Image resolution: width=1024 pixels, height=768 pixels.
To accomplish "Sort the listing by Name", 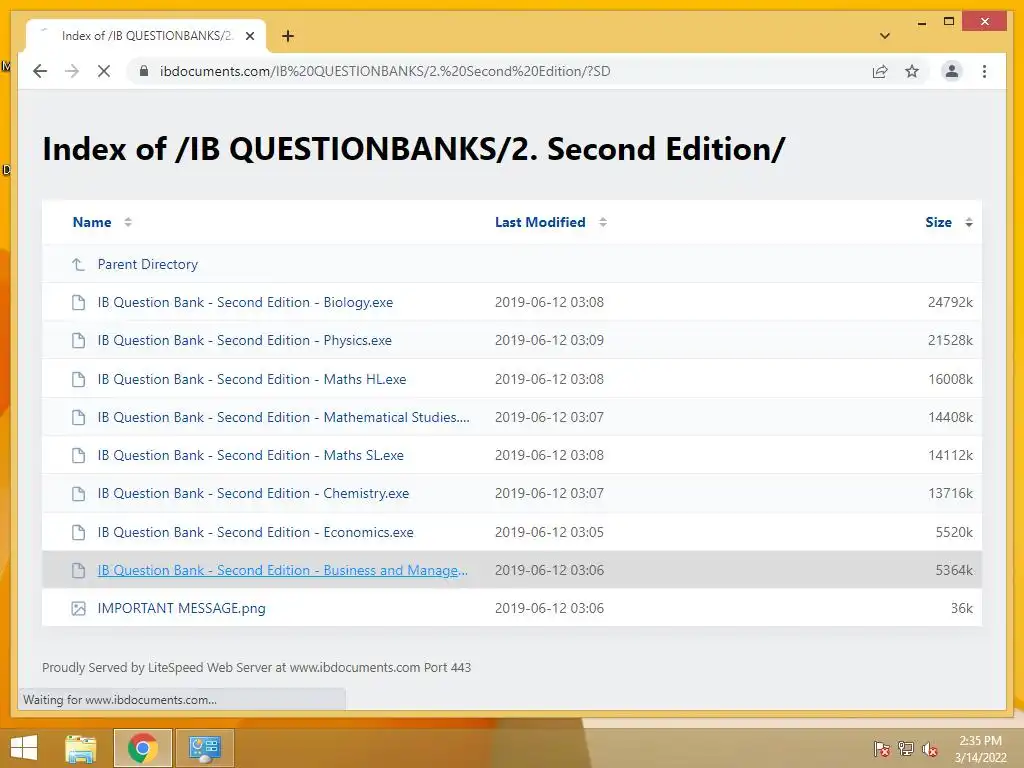I will pos(92,222).
